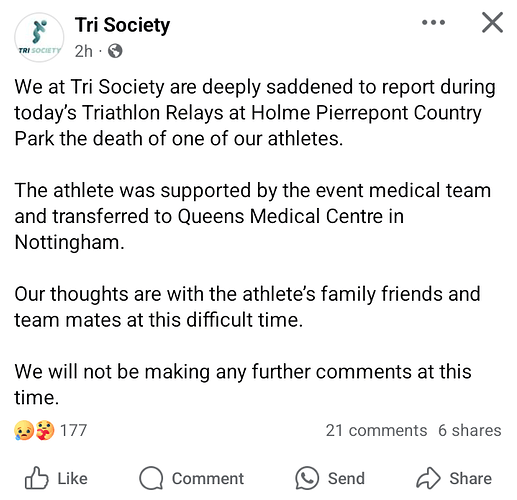The height and width of the screenshot is (500, 517).
Task: View the 6 shares list
Action: click(x=470, y=430)
